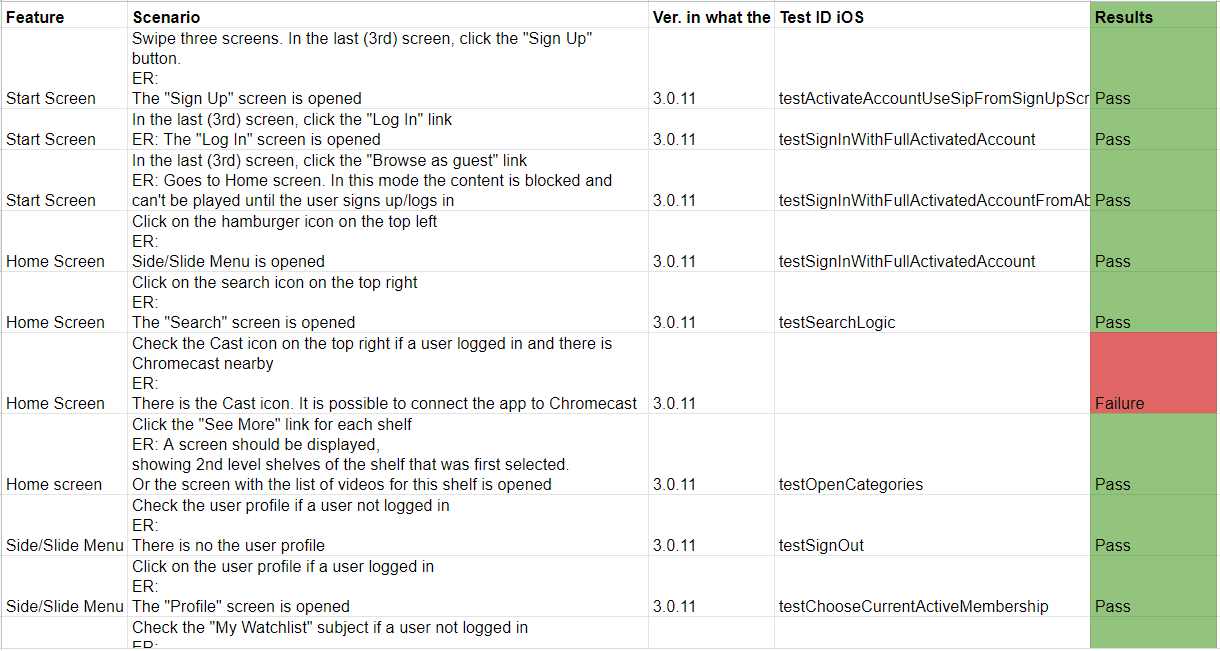Select the Chromecast Cast icon scenario cell
Image resolution: width=1220 pixels, height=651 pixels.
388,373
